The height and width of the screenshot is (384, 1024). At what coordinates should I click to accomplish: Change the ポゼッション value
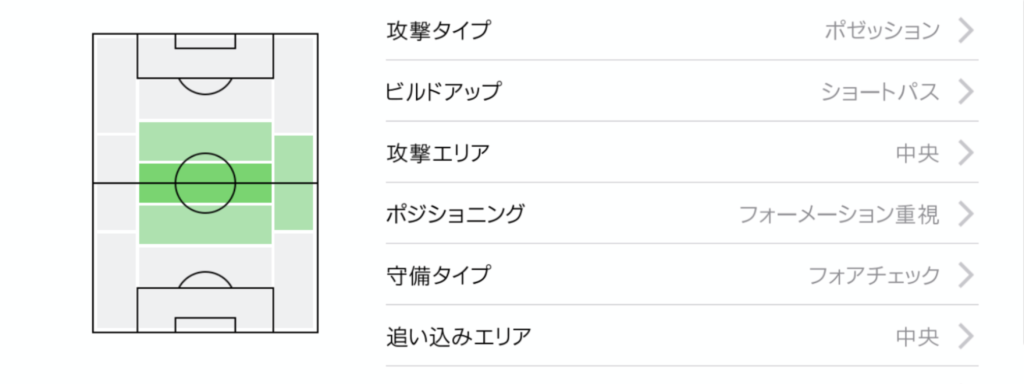(x=882, y=31)
